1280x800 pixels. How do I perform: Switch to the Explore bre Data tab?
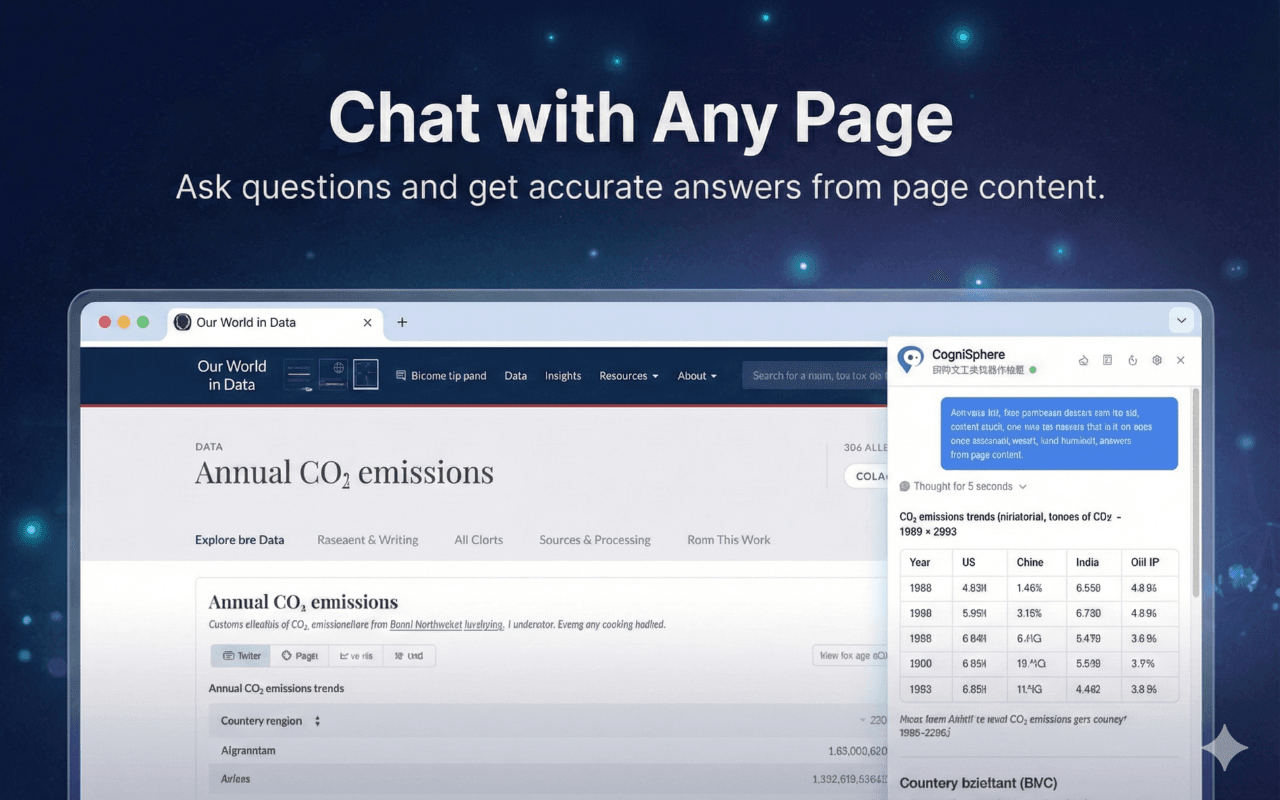pos(239,540)
